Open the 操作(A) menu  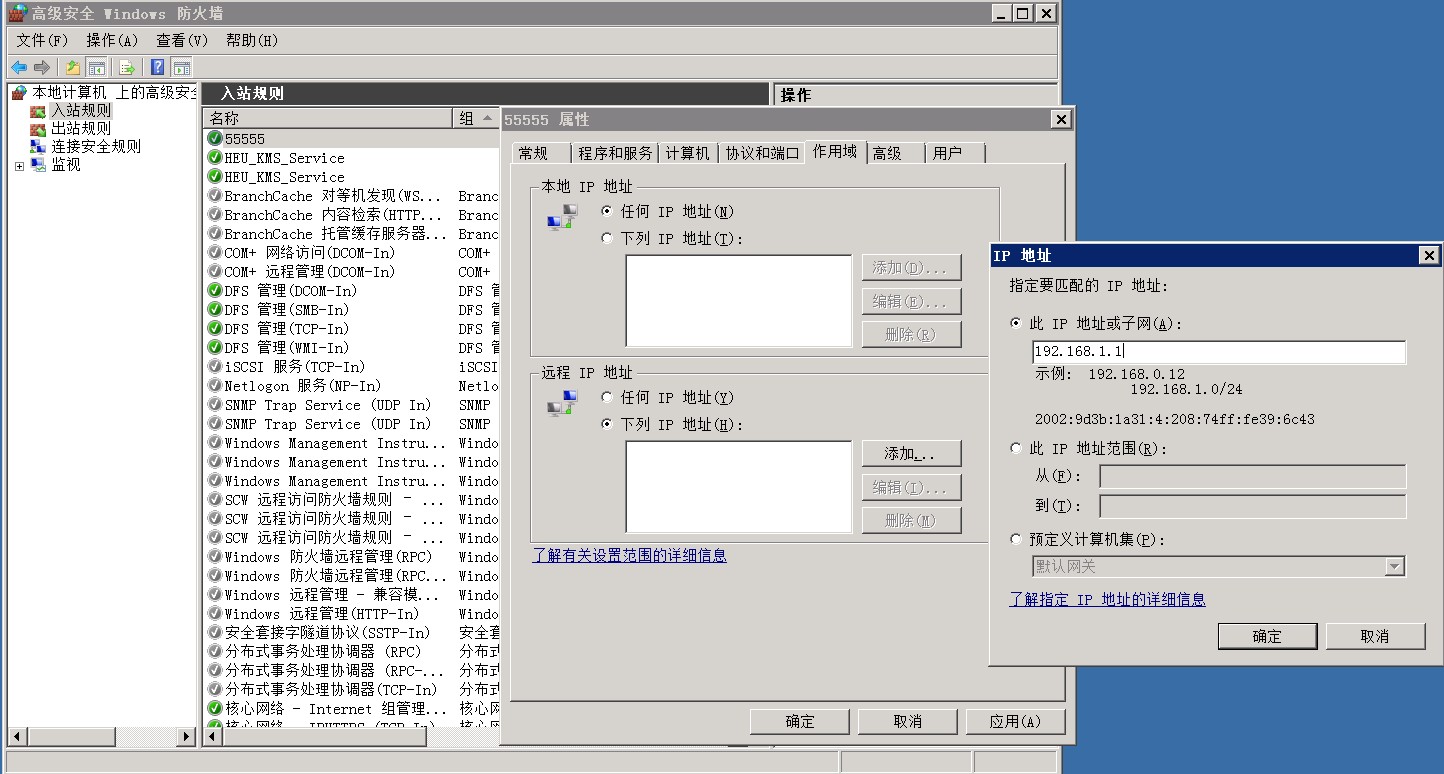point(112,41)
